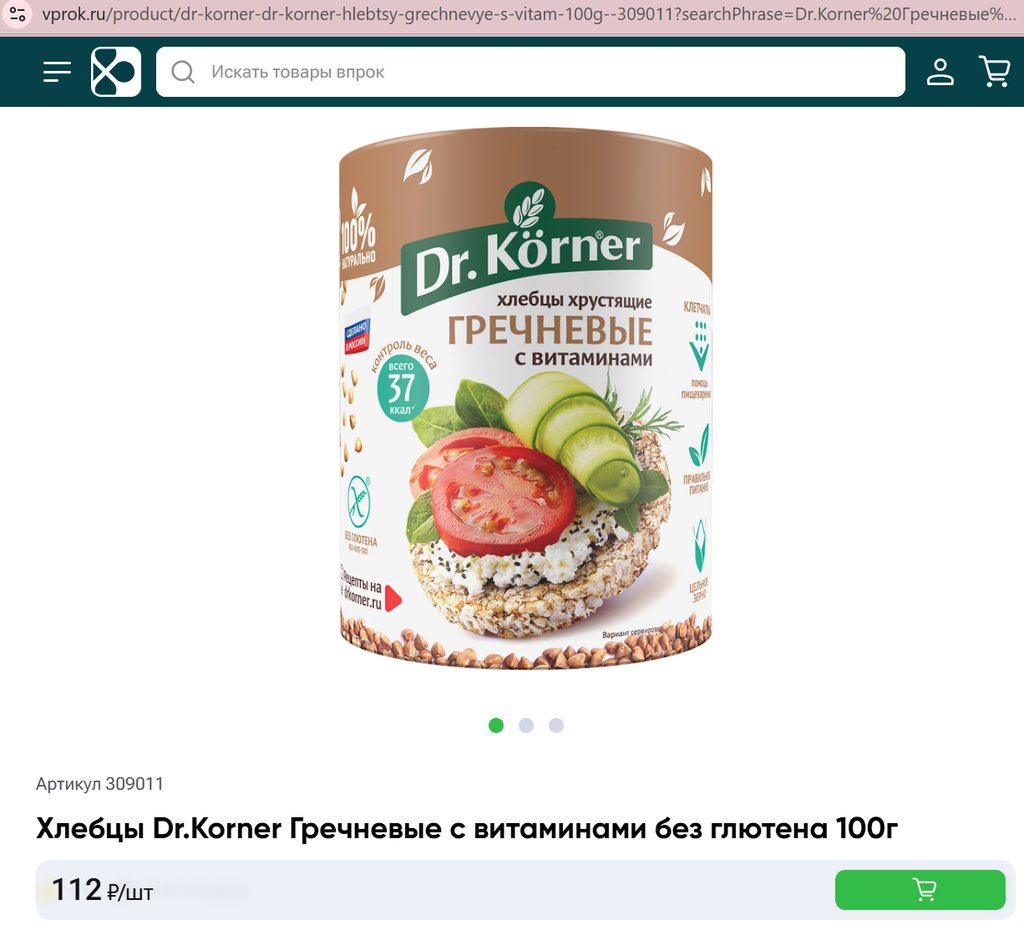Viewport: 1024px width, 930px height.
Task: Click the vprok.ru address bar URL
Action: coord(528,14)
